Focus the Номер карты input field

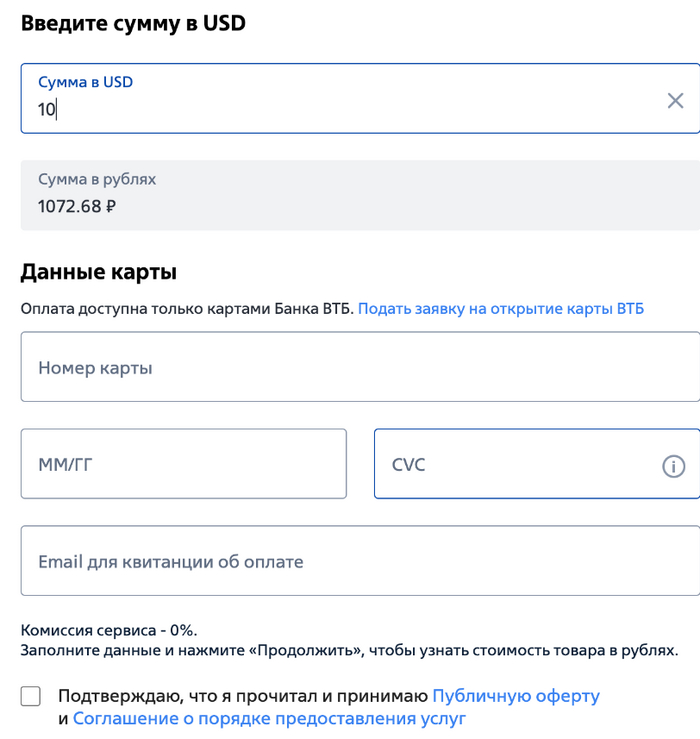coord(360,368)
